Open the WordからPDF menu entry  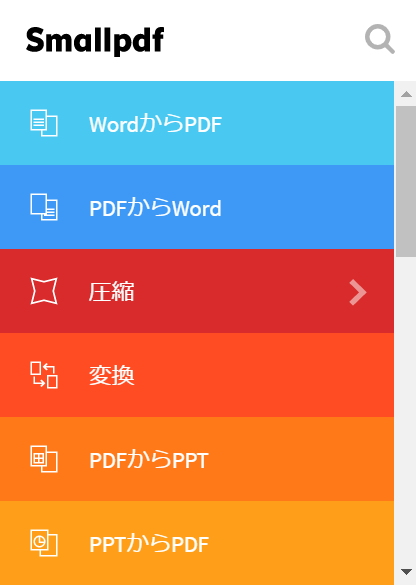tap(197, 123)
